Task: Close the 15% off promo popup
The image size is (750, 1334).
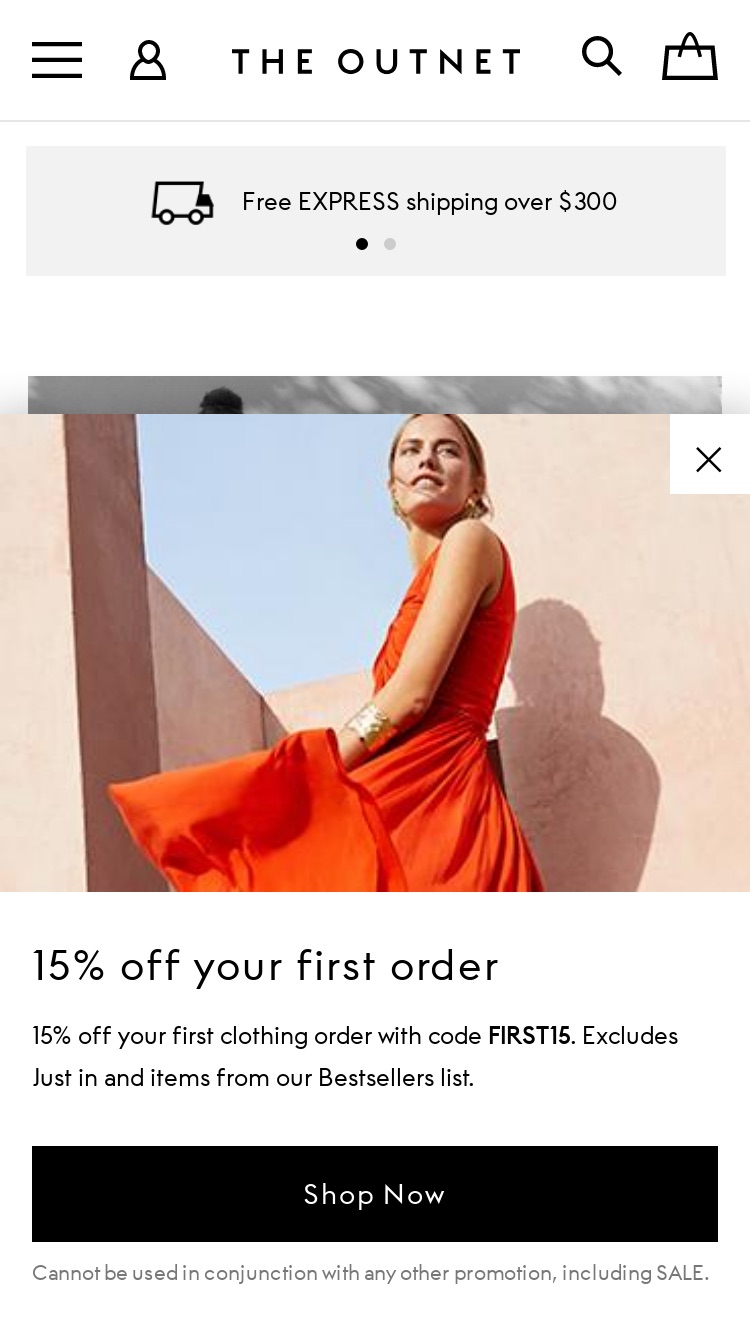Action: pyautogui.click(x=709, y=459)
